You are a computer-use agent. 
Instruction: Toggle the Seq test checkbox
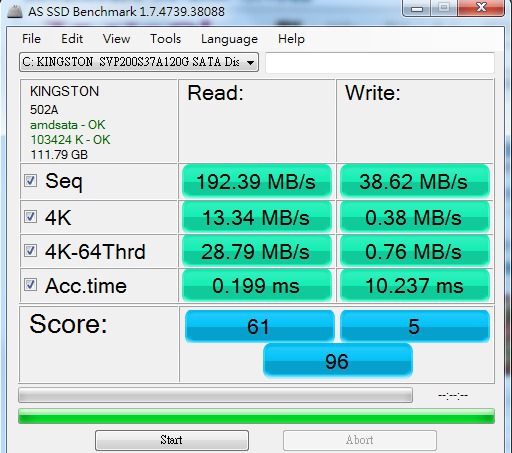click(x=30, y=181)
